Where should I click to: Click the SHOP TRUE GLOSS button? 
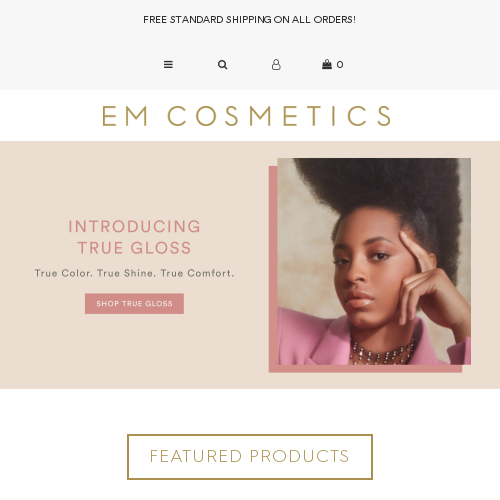pos(134,303)
